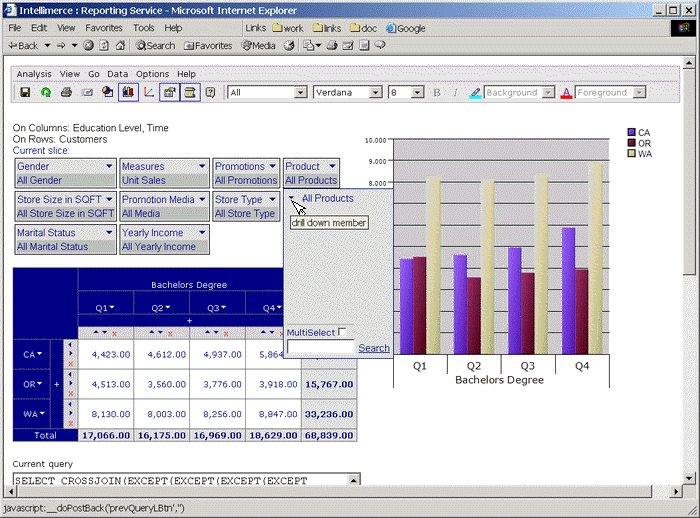This screenshot has width=700, height=518.
Task: Click the browser Back button
Action: (25, 46)
